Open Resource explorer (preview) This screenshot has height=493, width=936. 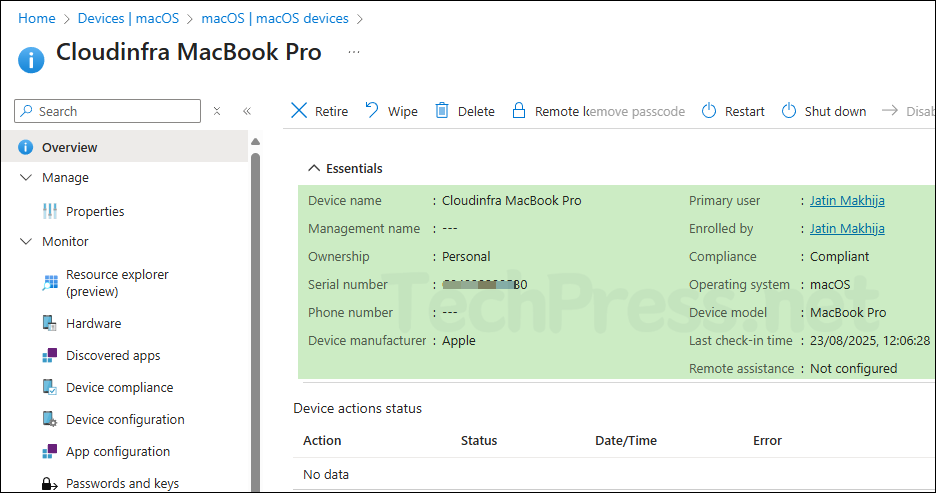117,283
